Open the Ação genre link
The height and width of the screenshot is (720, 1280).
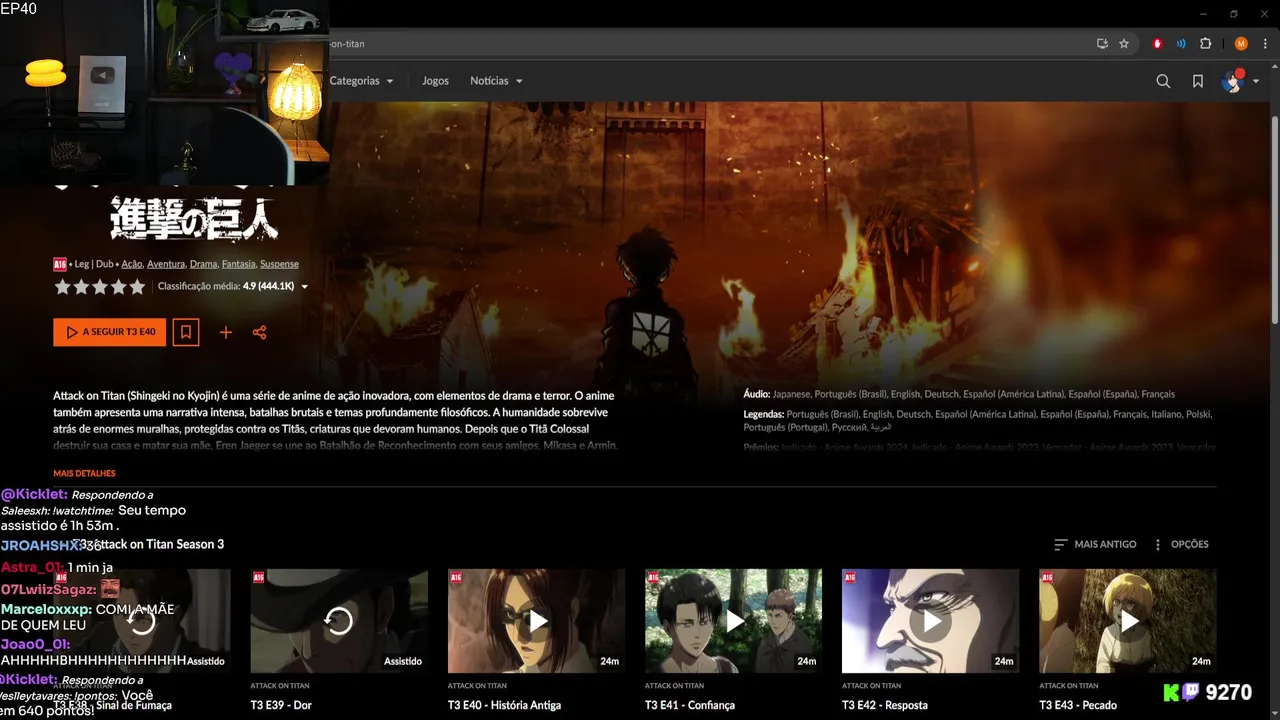pyautogui.click(x=132, y=264)
